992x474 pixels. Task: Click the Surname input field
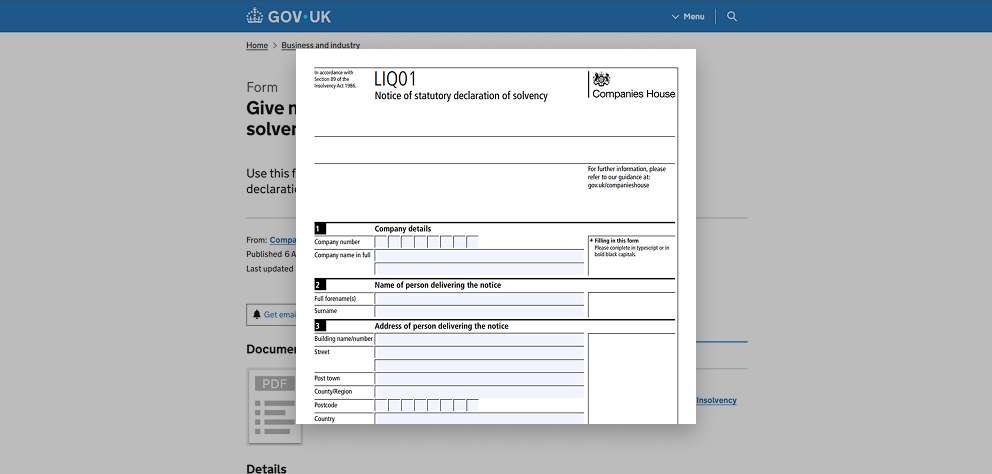(479, 311)
